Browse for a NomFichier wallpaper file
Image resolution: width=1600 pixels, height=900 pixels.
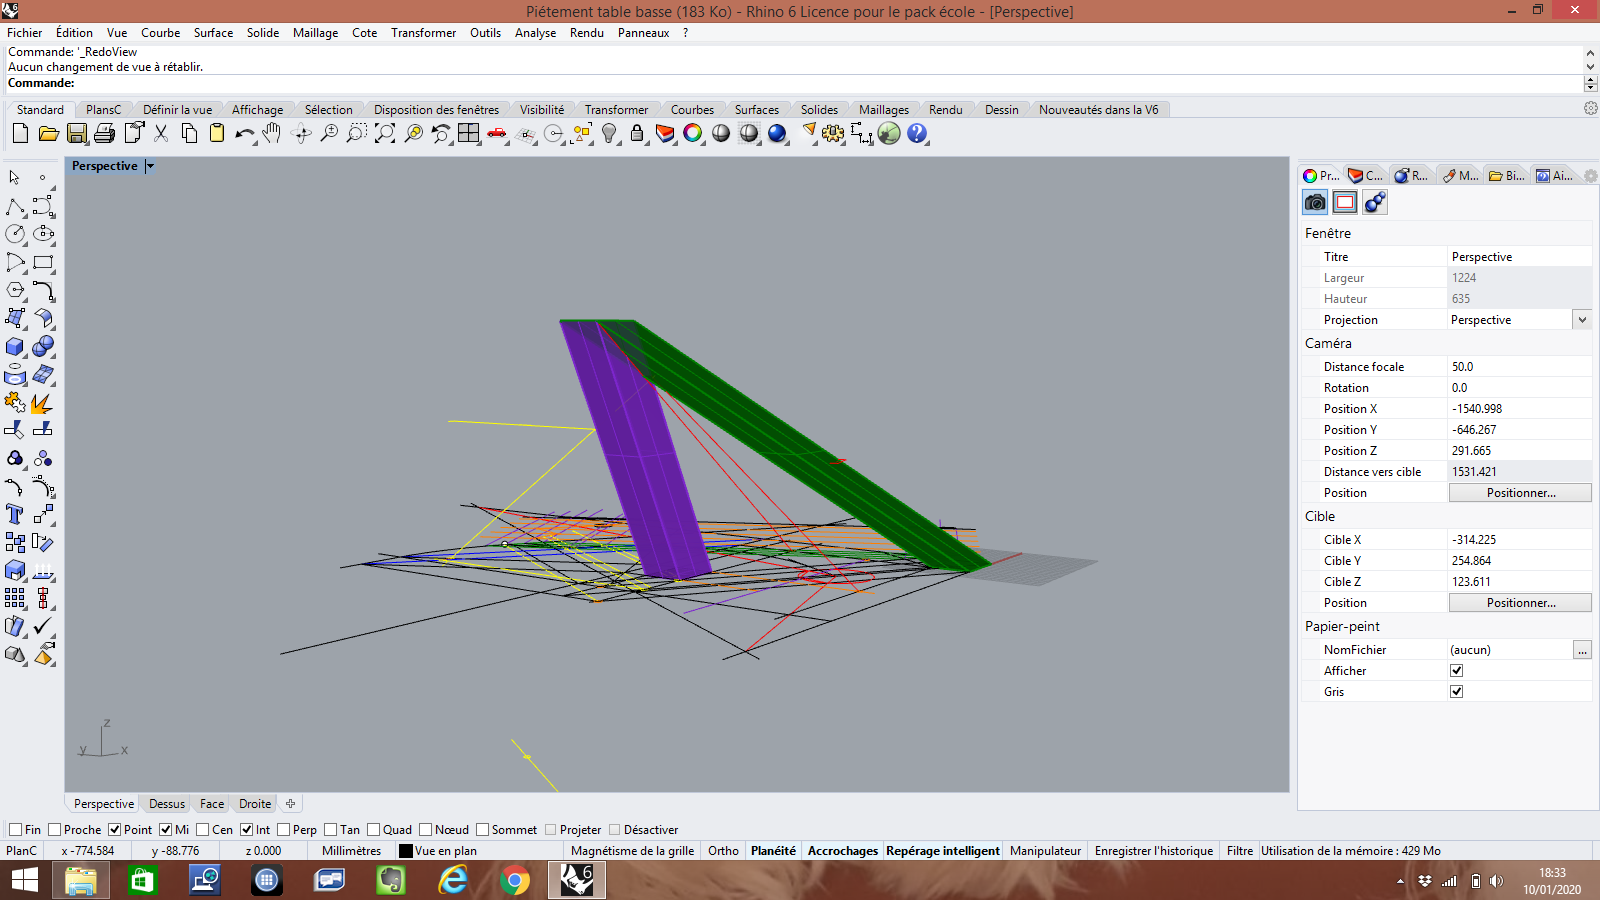(1582, 649)
